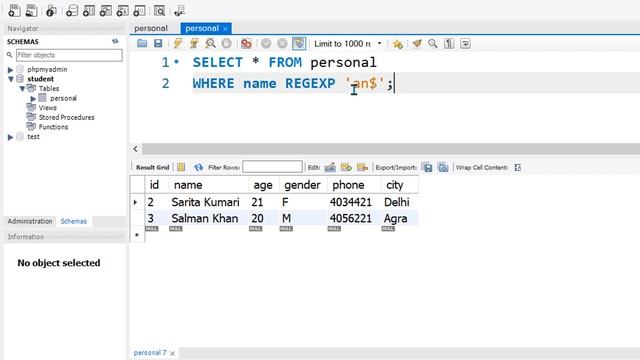
Task: Import records from external file
Action: 443,167
